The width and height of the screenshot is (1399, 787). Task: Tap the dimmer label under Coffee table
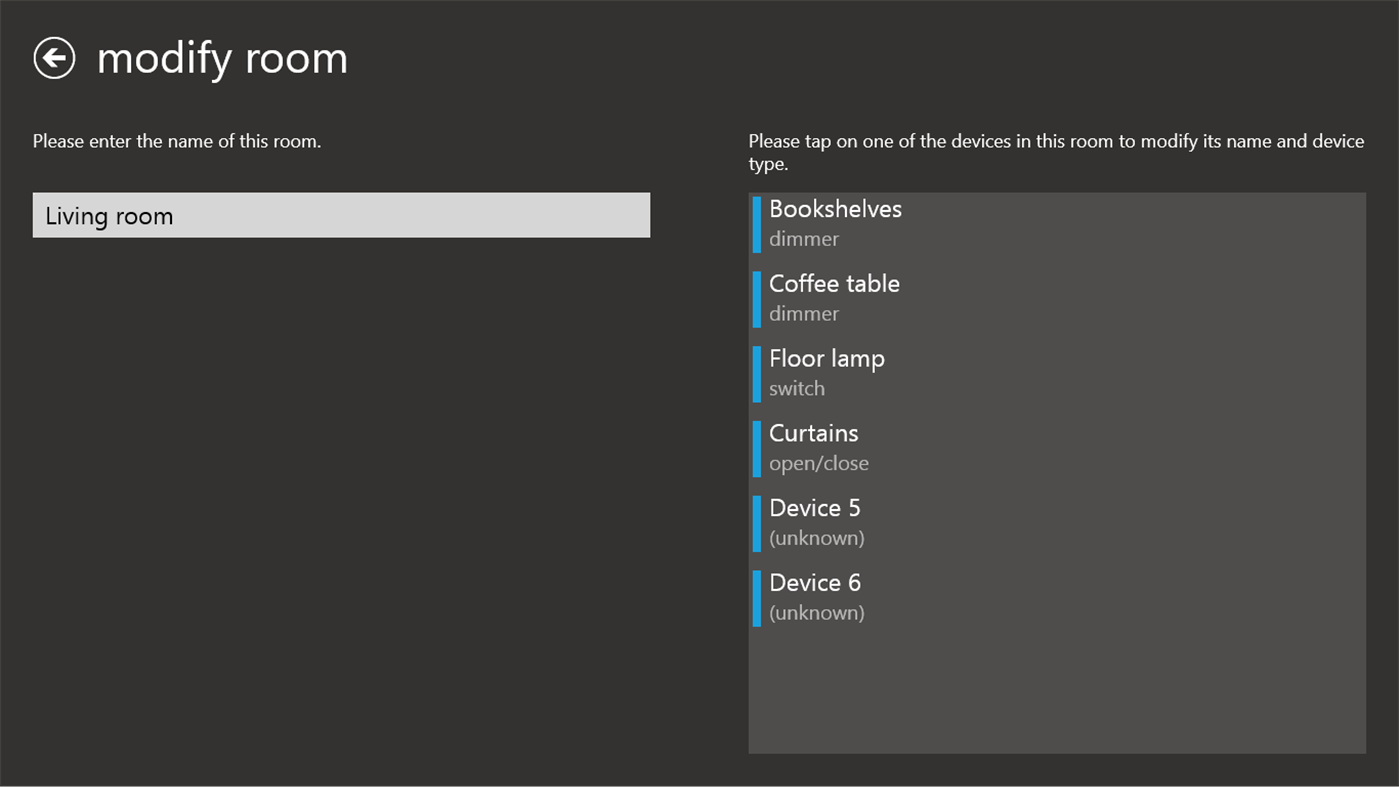[803, 313]
